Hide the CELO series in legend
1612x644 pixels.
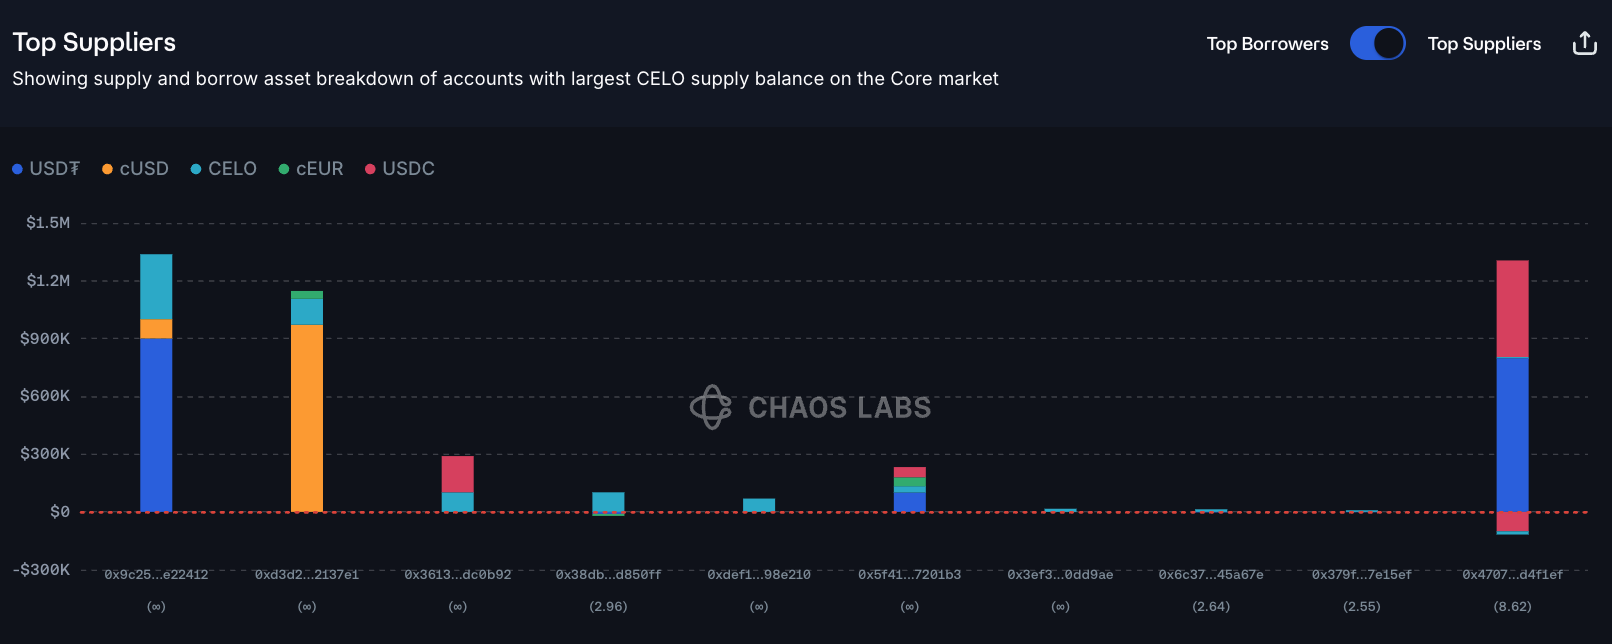click(223, 169)
